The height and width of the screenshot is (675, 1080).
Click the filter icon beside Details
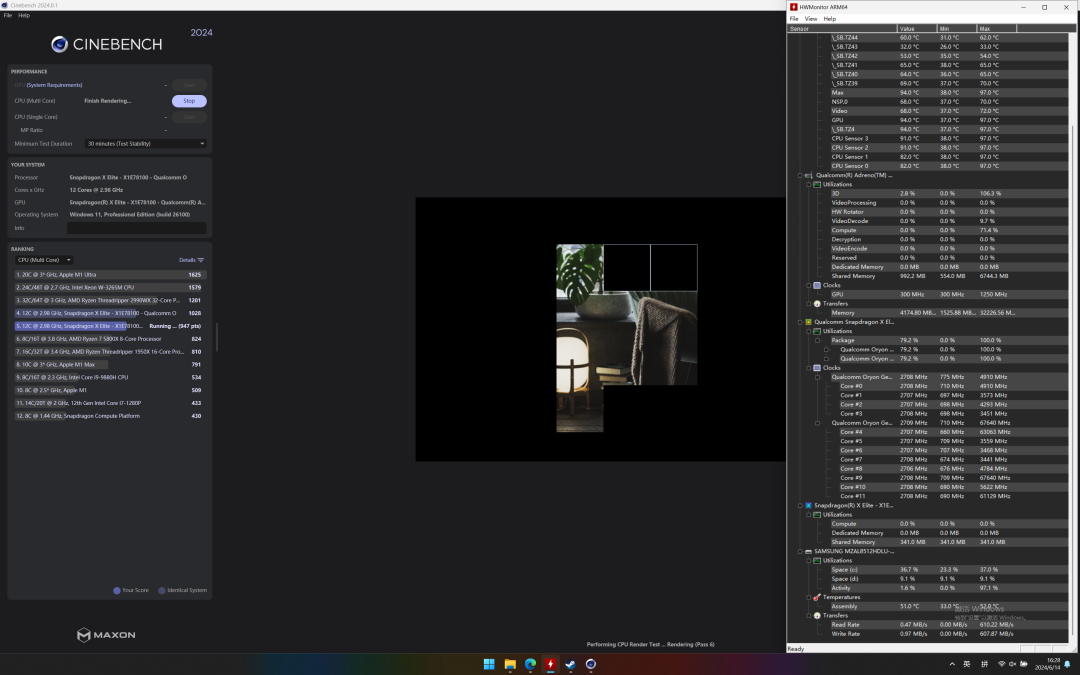(200, 260)
